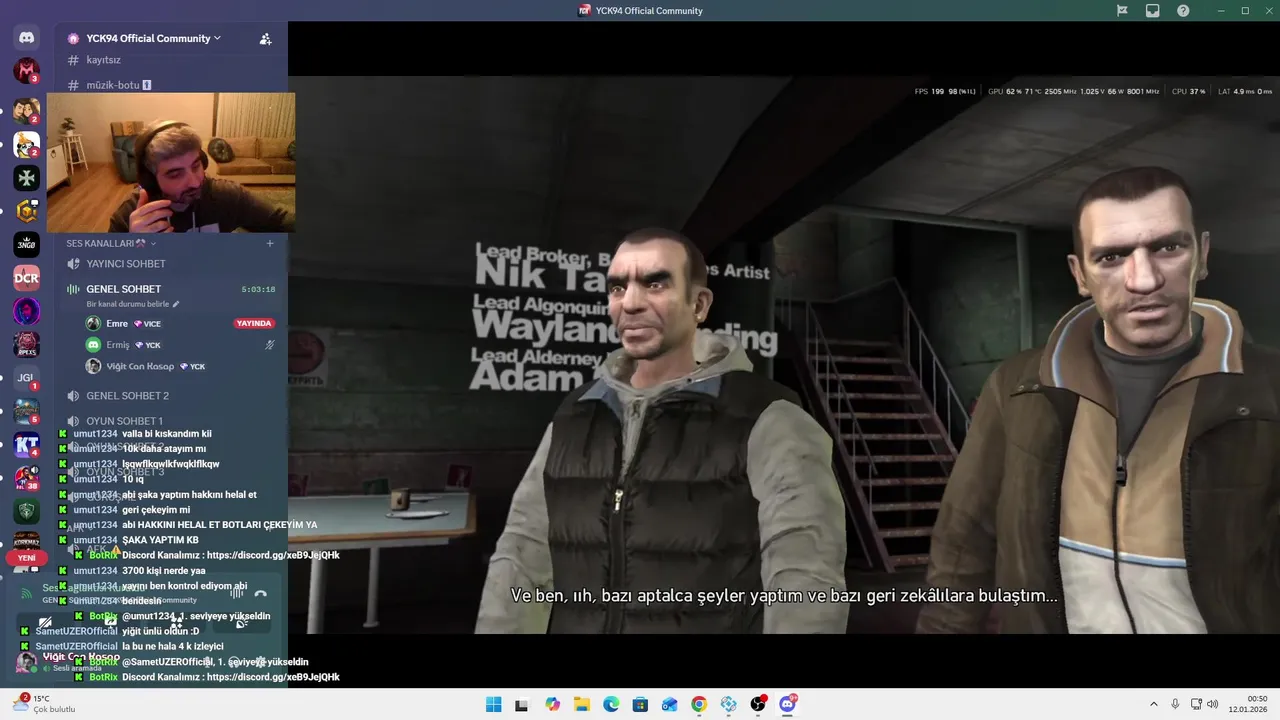This screenshot has width=1280, height=720.
Task: Open Outlook from taskbar
Action: coord(670,704)
